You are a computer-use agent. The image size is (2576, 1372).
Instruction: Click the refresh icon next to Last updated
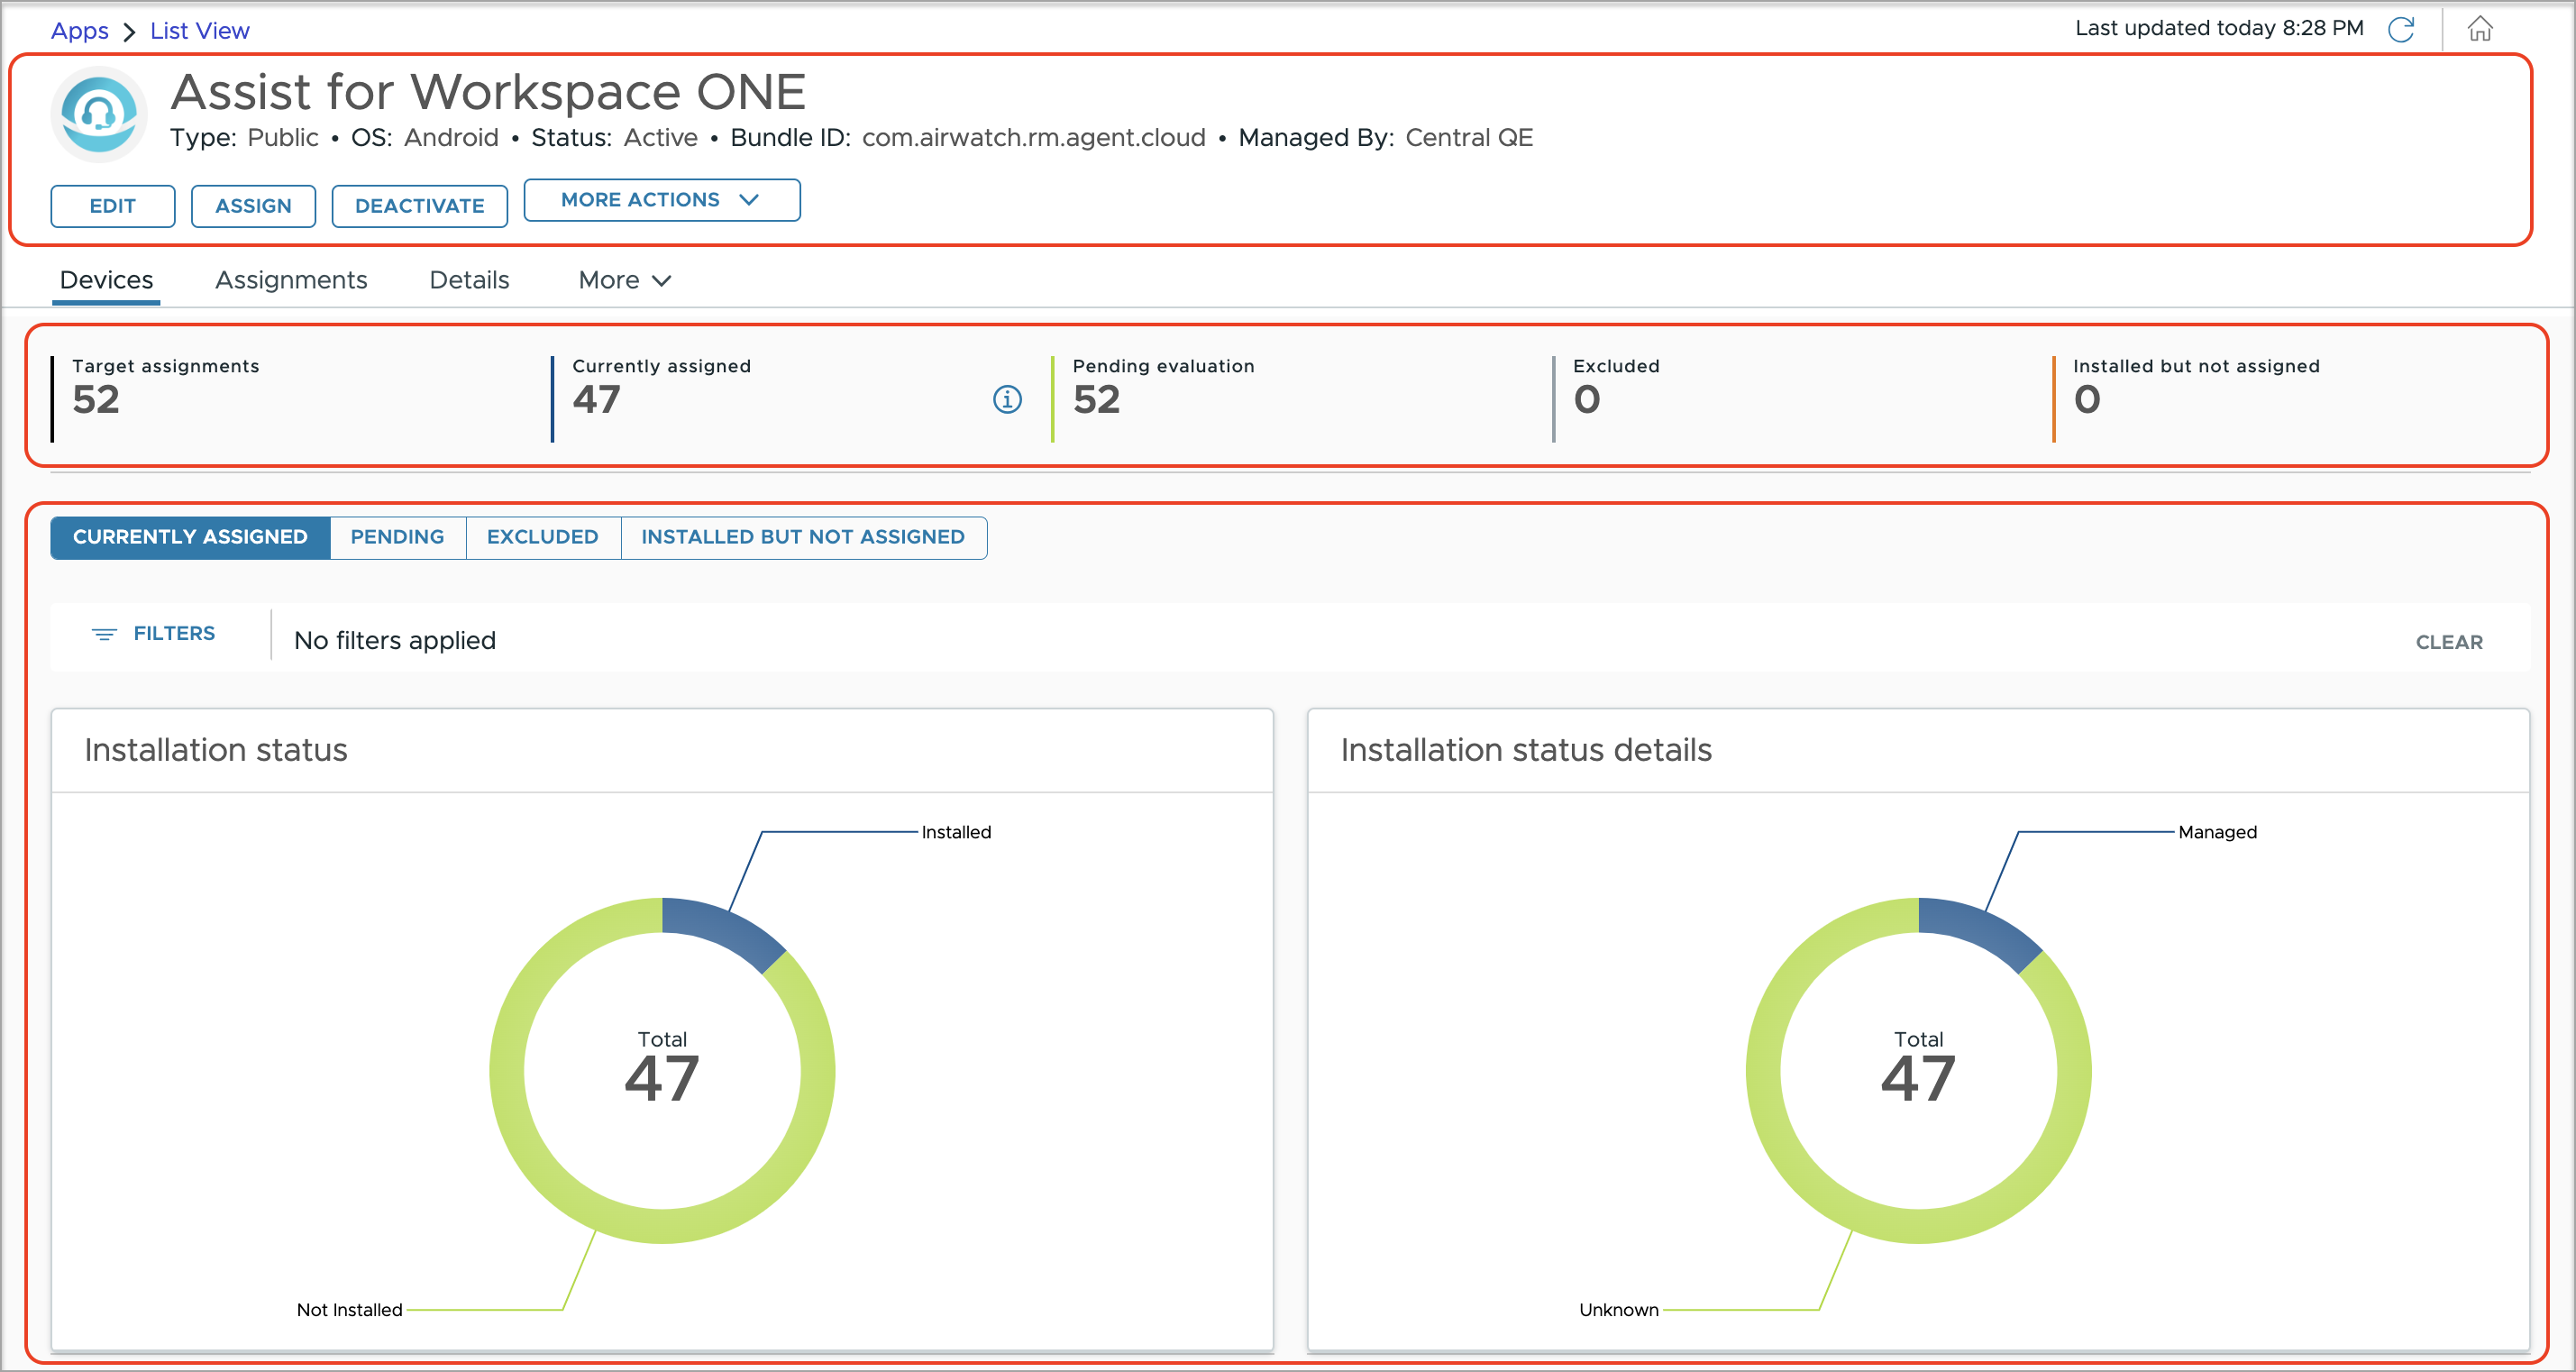coord(2401,29)
